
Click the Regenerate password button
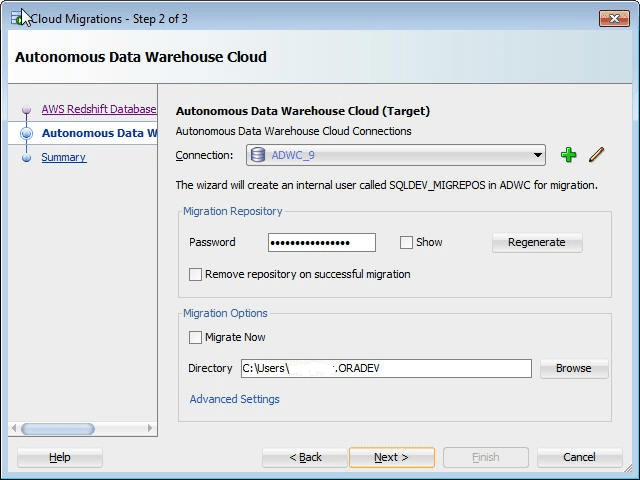[x=537, y=242]
